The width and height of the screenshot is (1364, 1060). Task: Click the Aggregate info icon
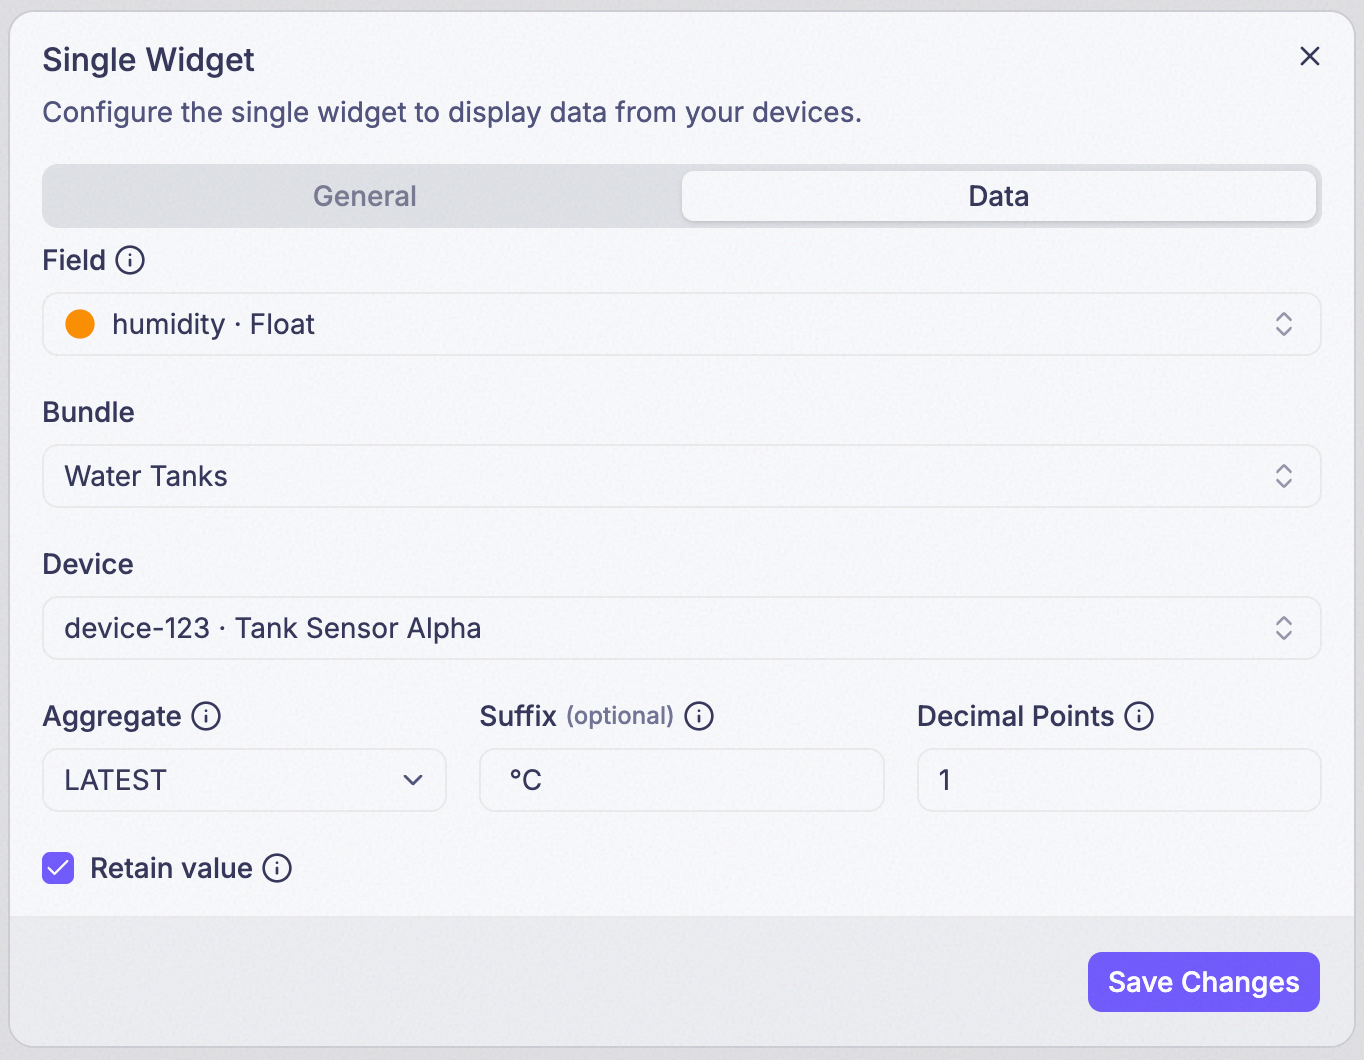[x=206, y=716]
